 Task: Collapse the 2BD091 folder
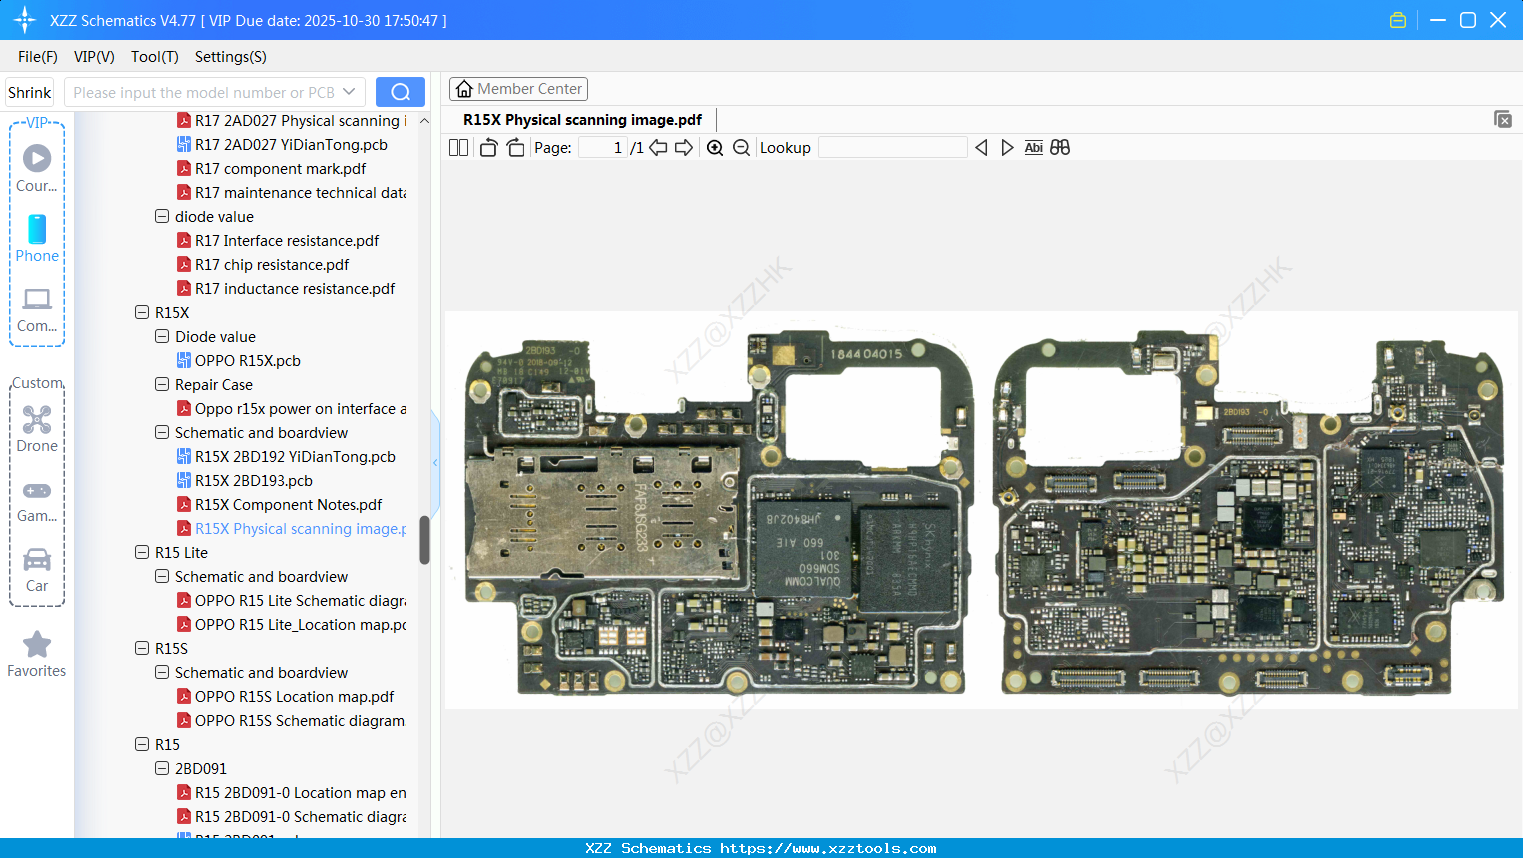162,768
